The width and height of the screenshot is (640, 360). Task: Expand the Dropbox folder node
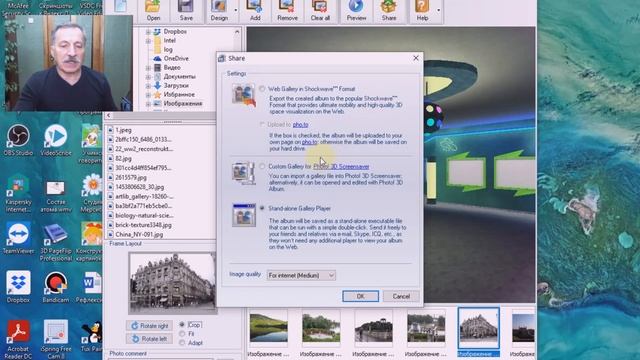(x=149, y=31)
